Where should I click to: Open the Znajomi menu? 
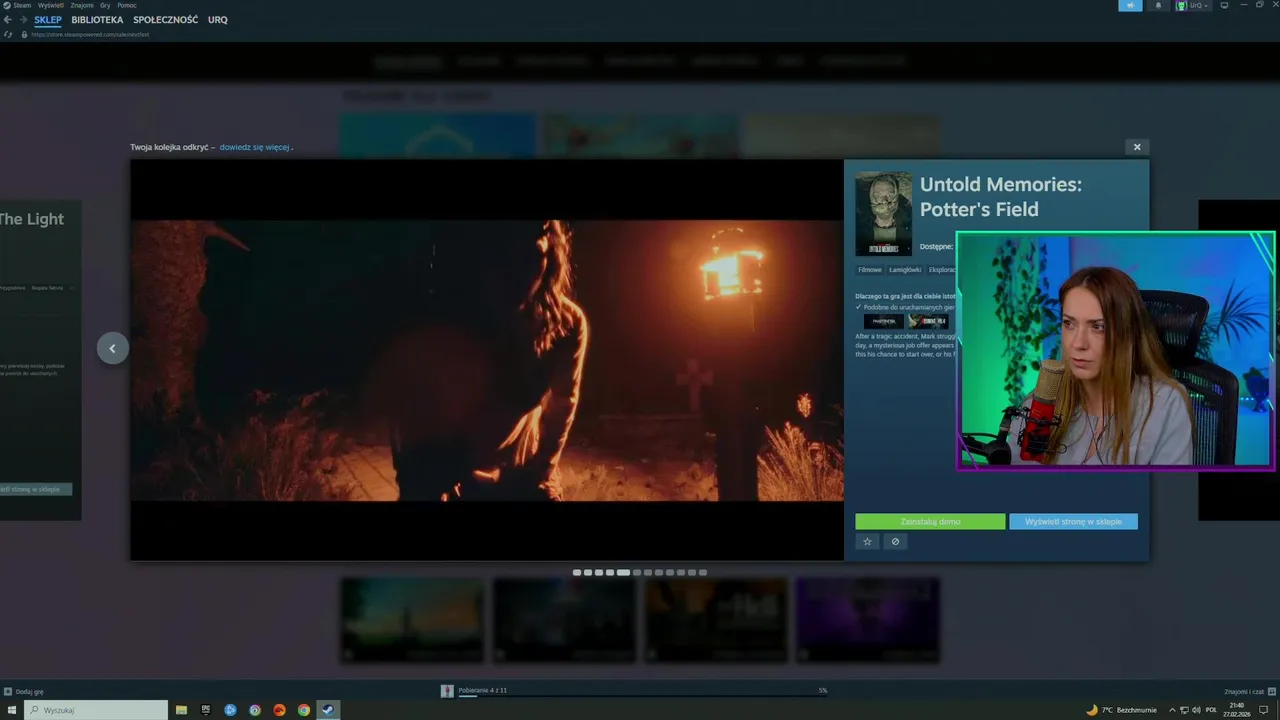click(x=82, y=5)
